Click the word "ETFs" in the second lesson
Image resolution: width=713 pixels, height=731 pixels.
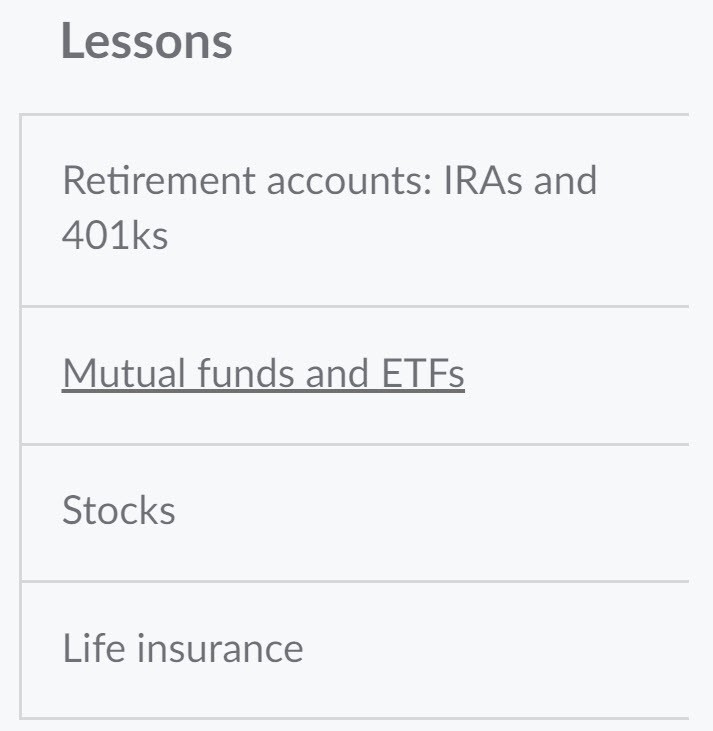pos(422,374)
